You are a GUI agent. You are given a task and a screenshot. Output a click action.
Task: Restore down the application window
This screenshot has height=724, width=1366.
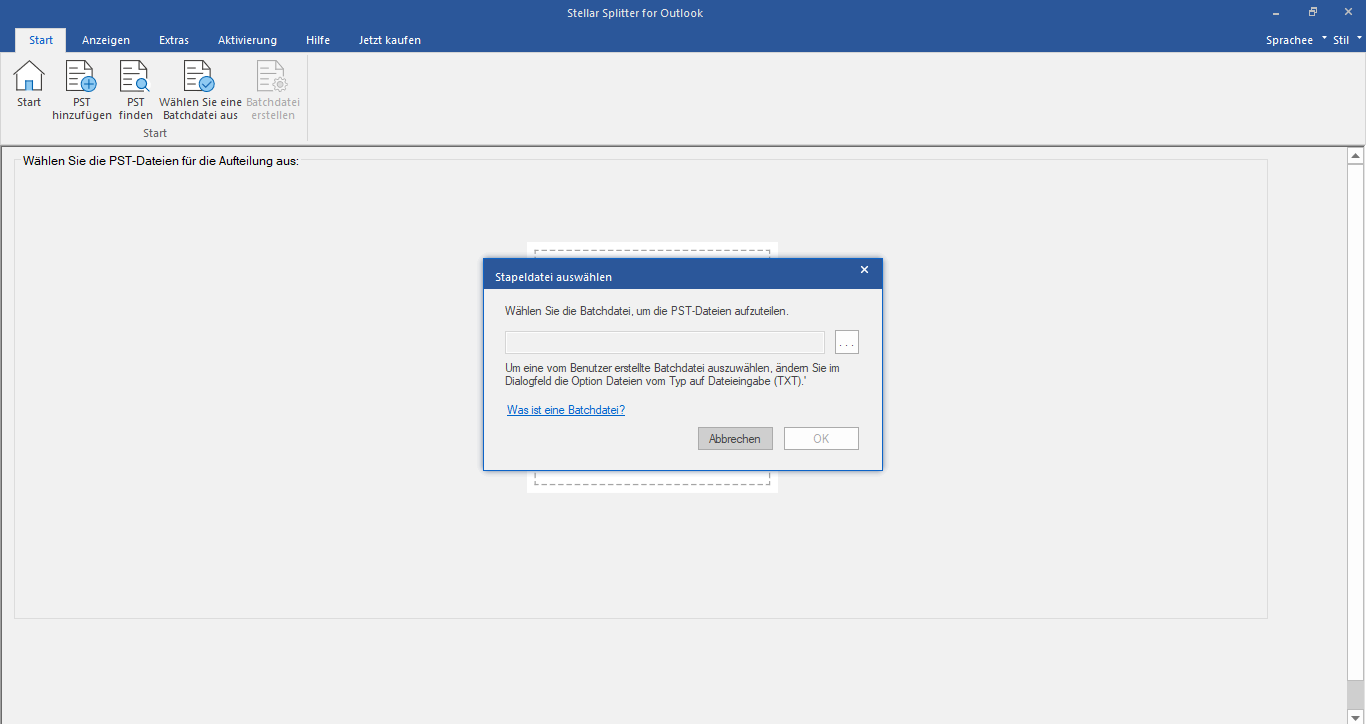pyautogui.click(x=1313, y=12)
